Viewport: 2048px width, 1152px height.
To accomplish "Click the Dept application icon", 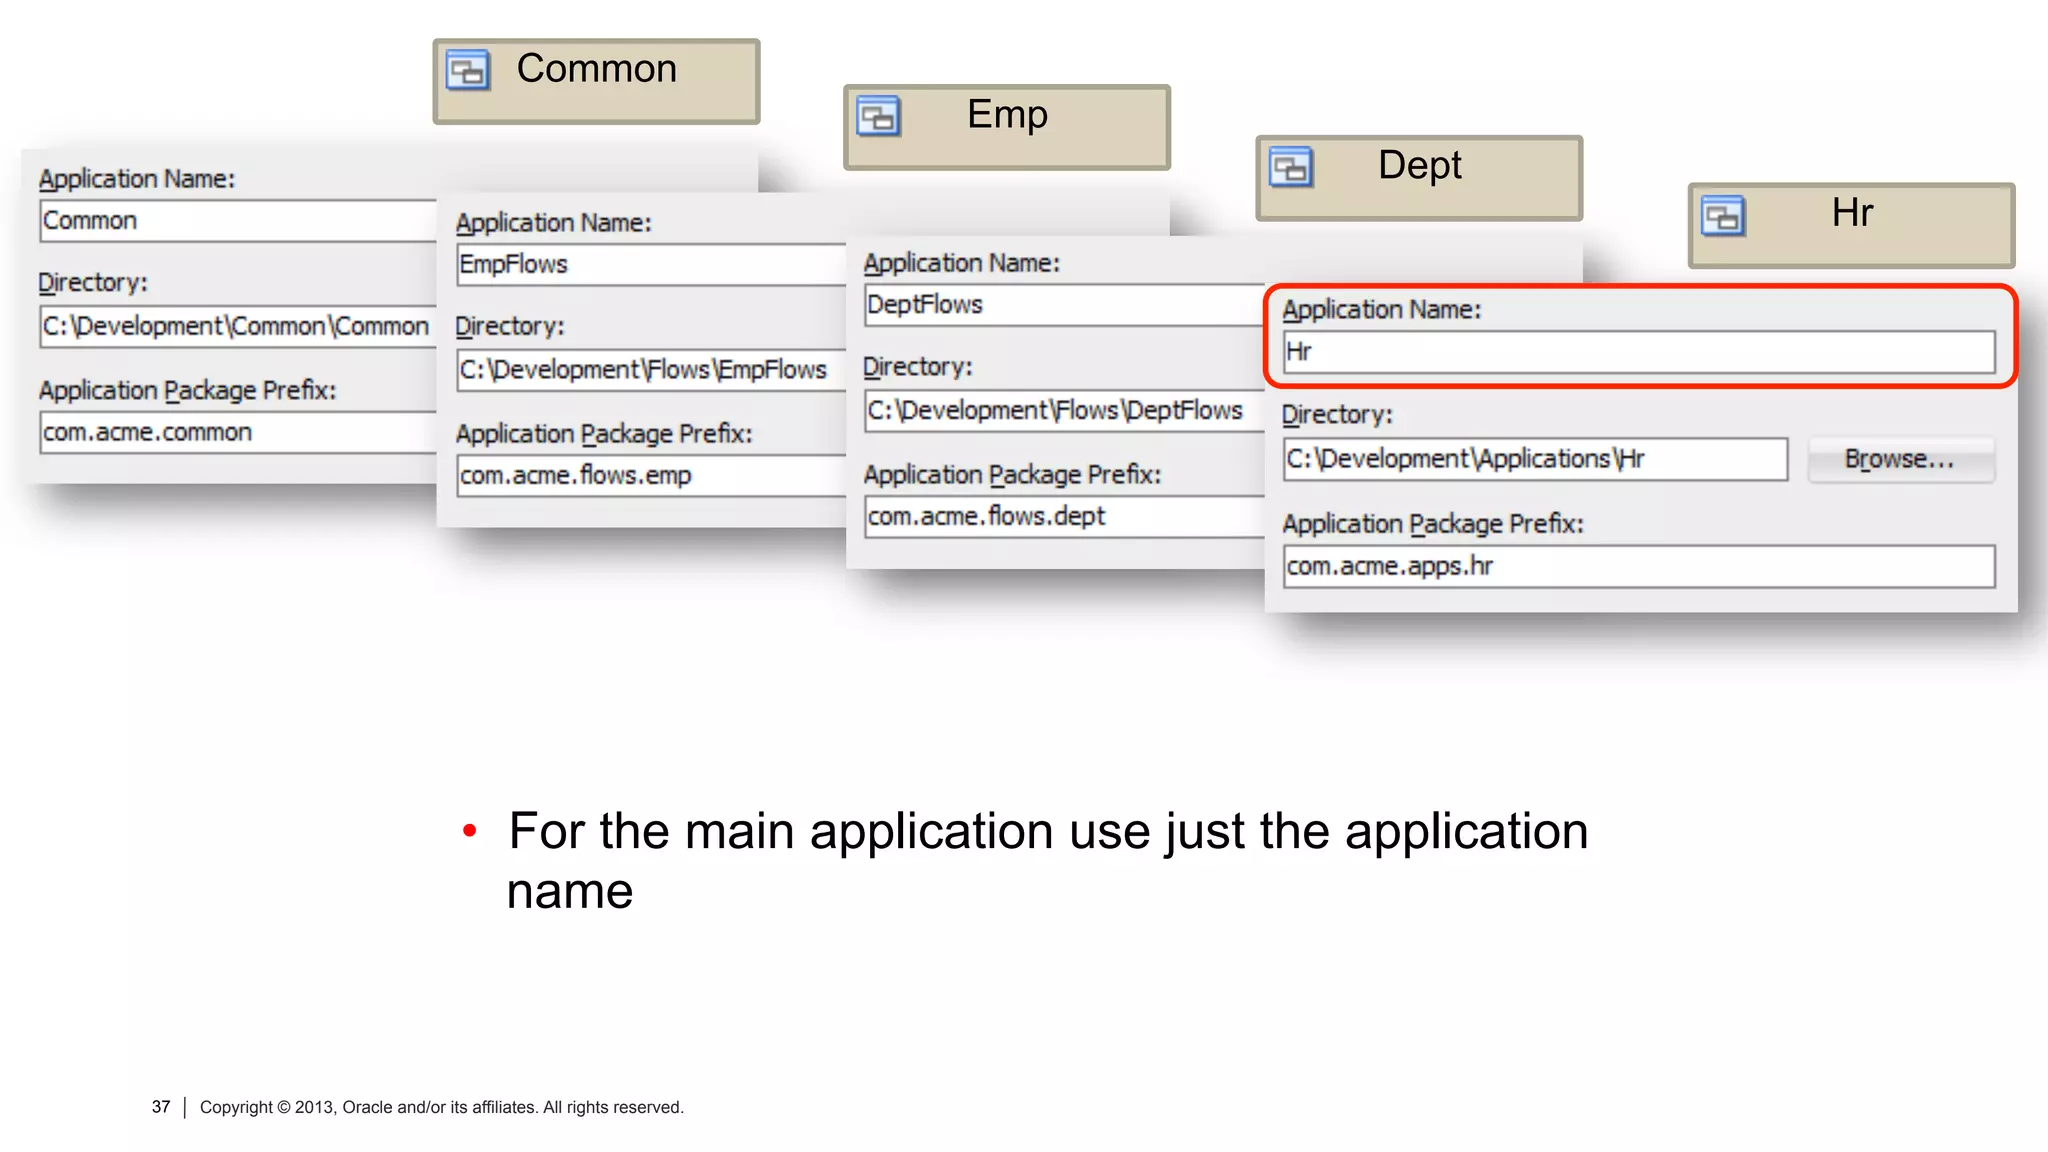I will (x=1291, y=167).
